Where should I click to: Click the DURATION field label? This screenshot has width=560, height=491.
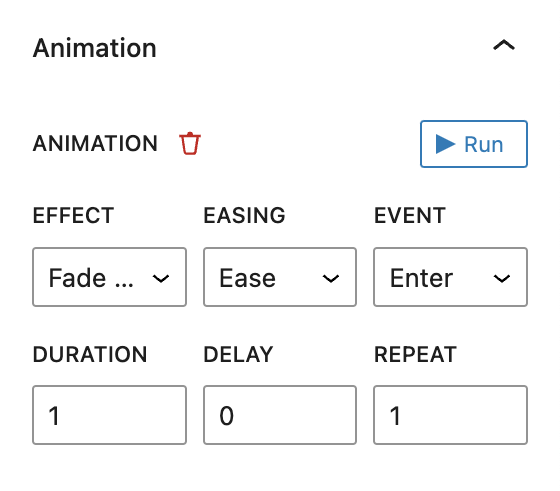[x=90, y=354]
